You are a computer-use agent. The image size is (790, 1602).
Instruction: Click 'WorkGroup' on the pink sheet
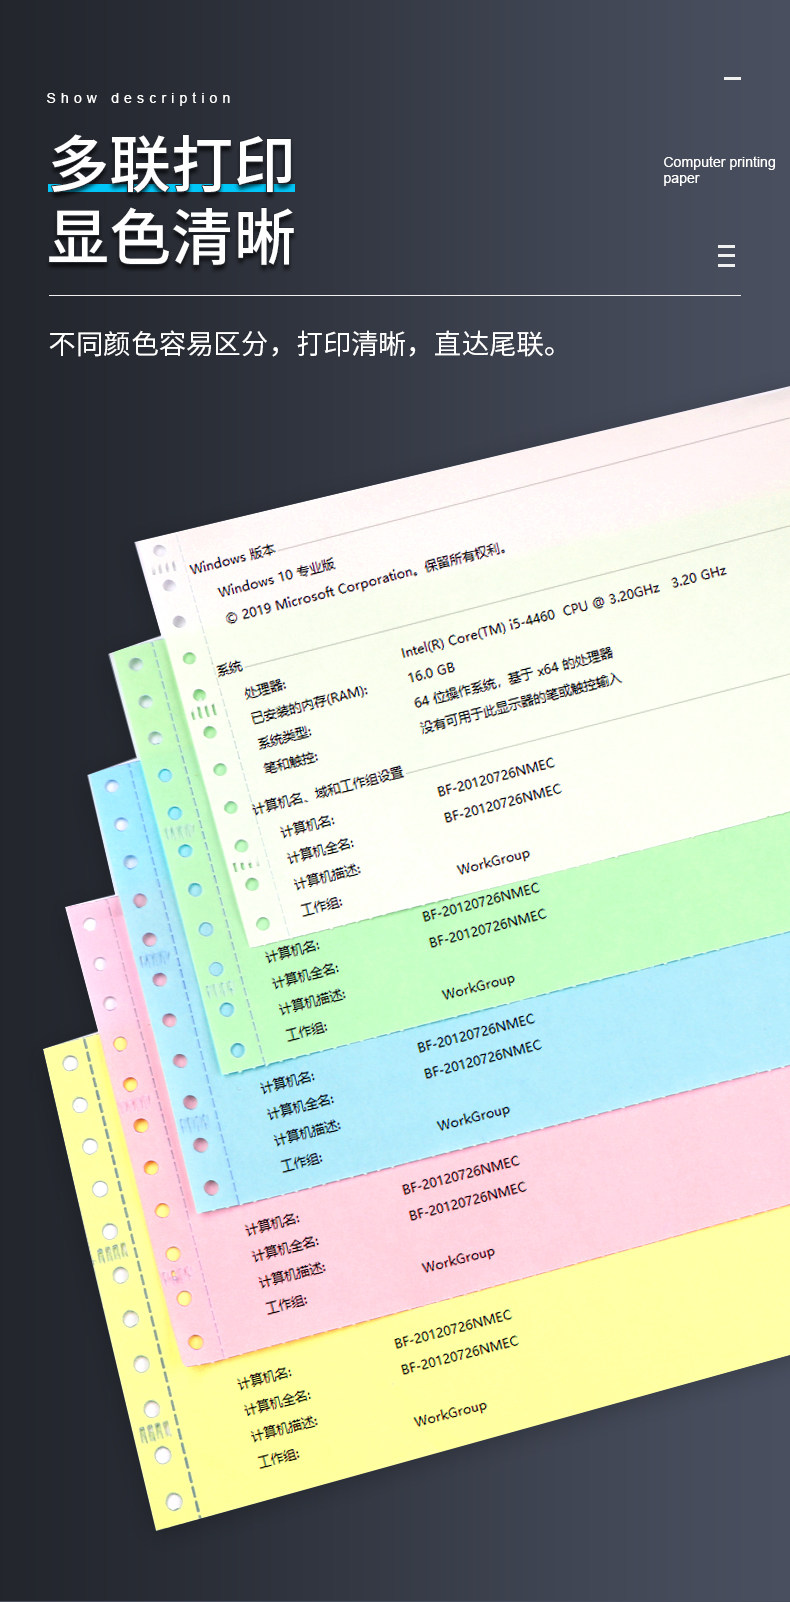tap(458, 1259)
